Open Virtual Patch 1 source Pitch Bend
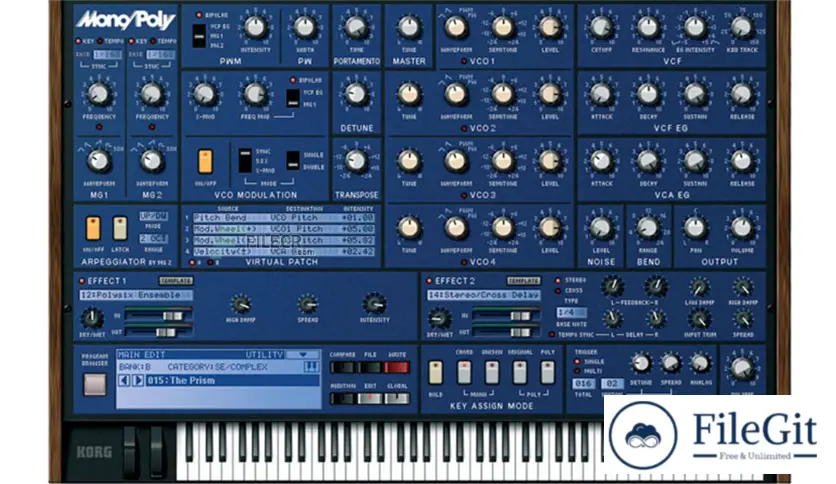Screen dimensions: 836x484 coord(219,218)
